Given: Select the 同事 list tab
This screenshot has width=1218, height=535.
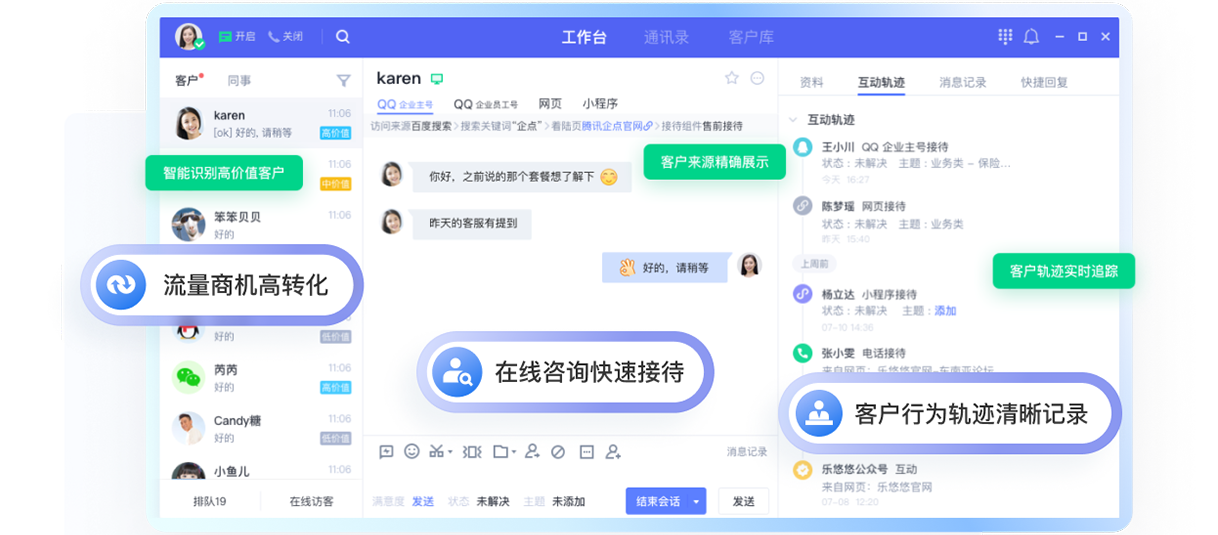Looking at the screenshot, I should coord(239,81).
